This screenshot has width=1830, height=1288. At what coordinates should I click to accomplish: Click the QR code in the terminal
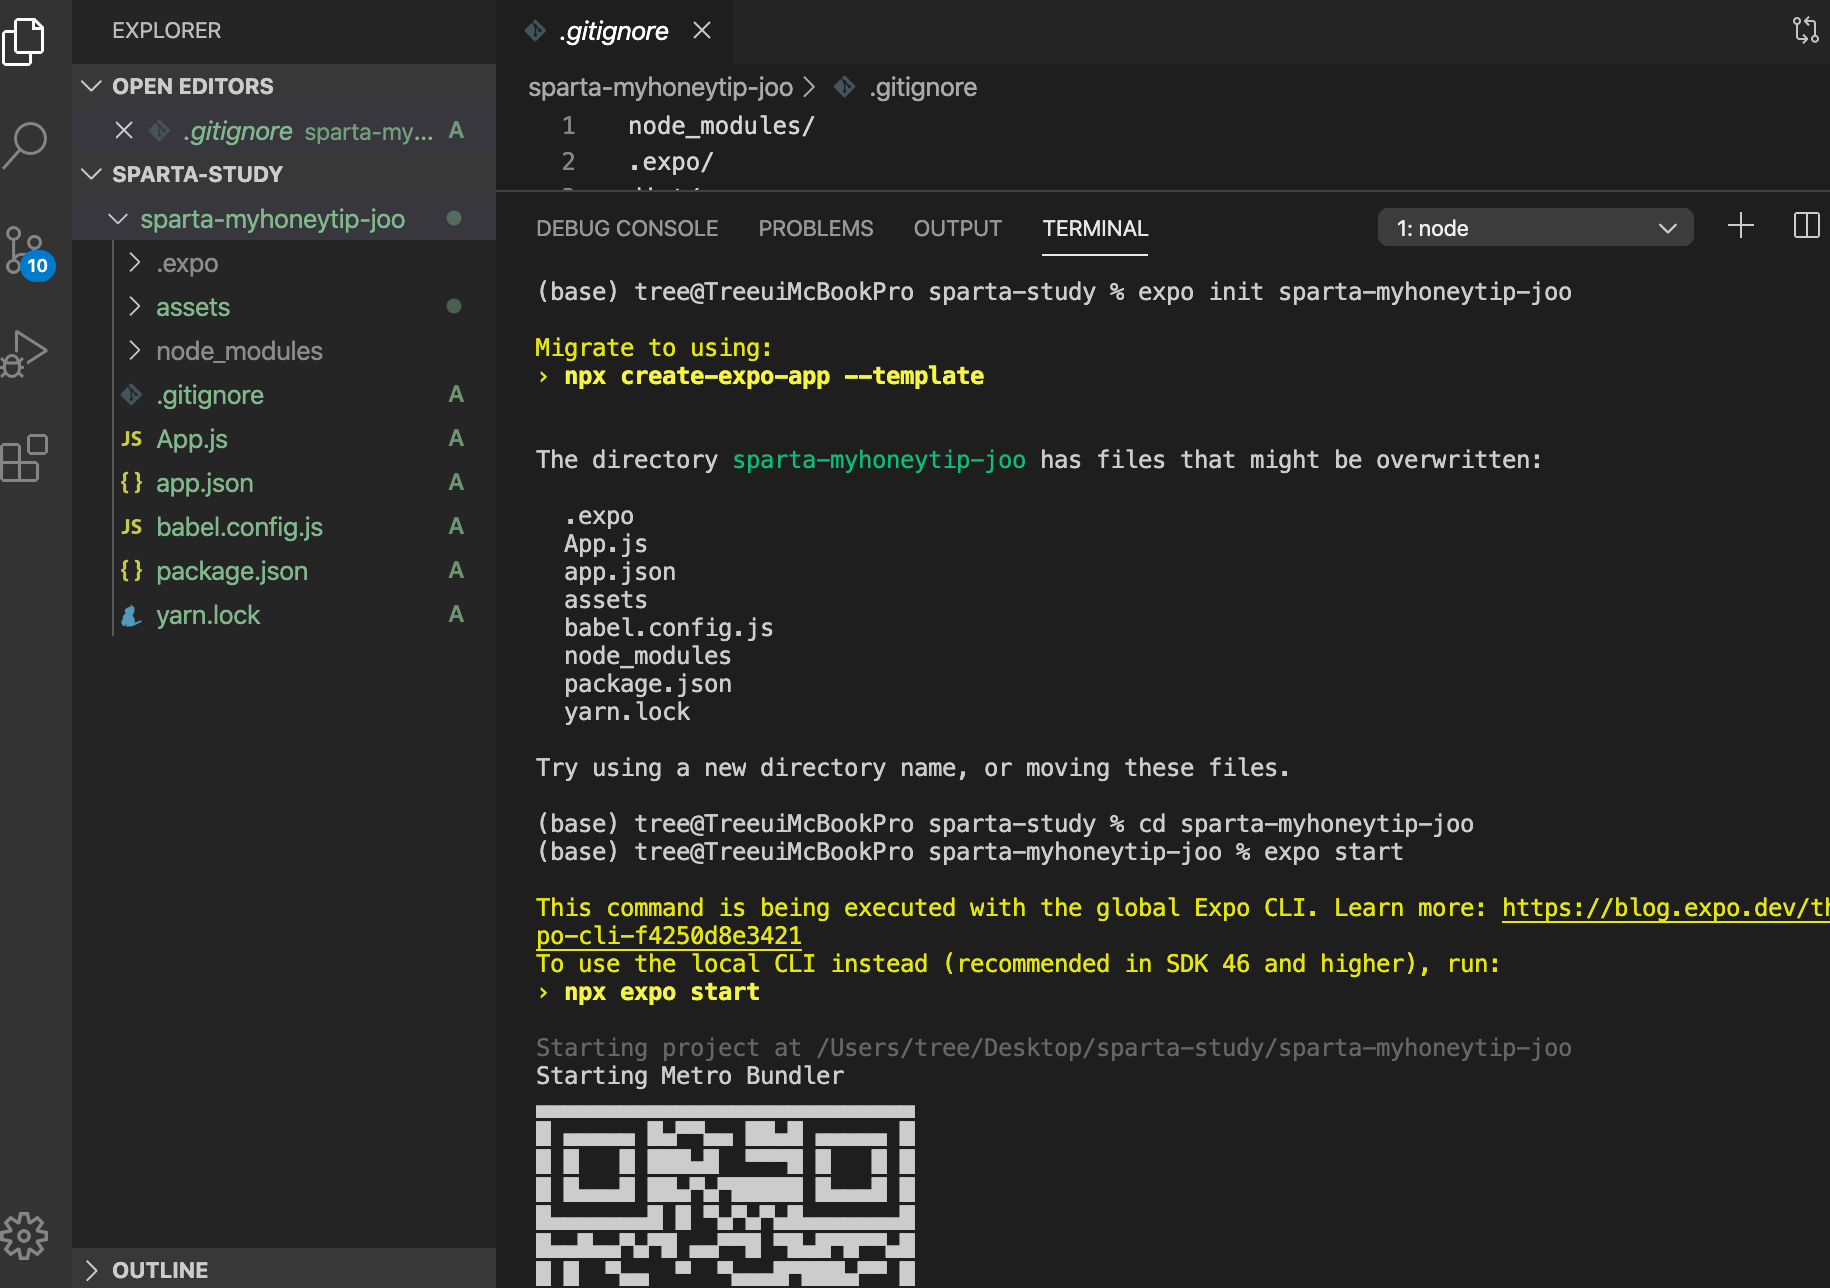[x=725, y=1196]
